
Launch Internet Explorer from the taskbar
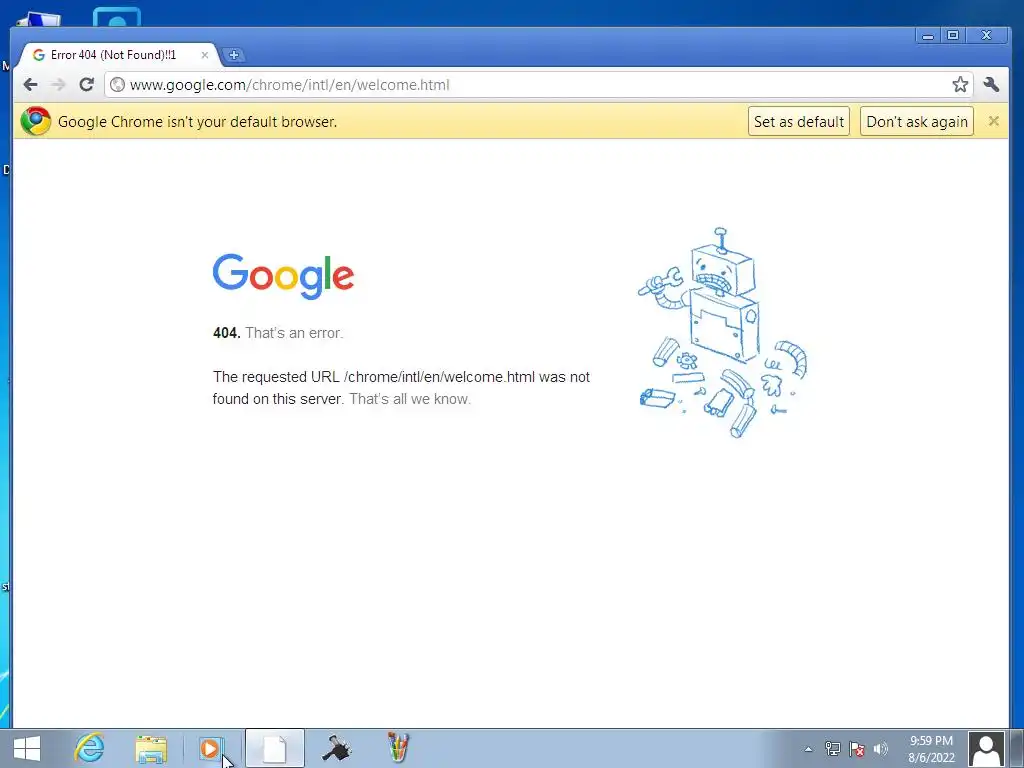[x=89, y=748]
